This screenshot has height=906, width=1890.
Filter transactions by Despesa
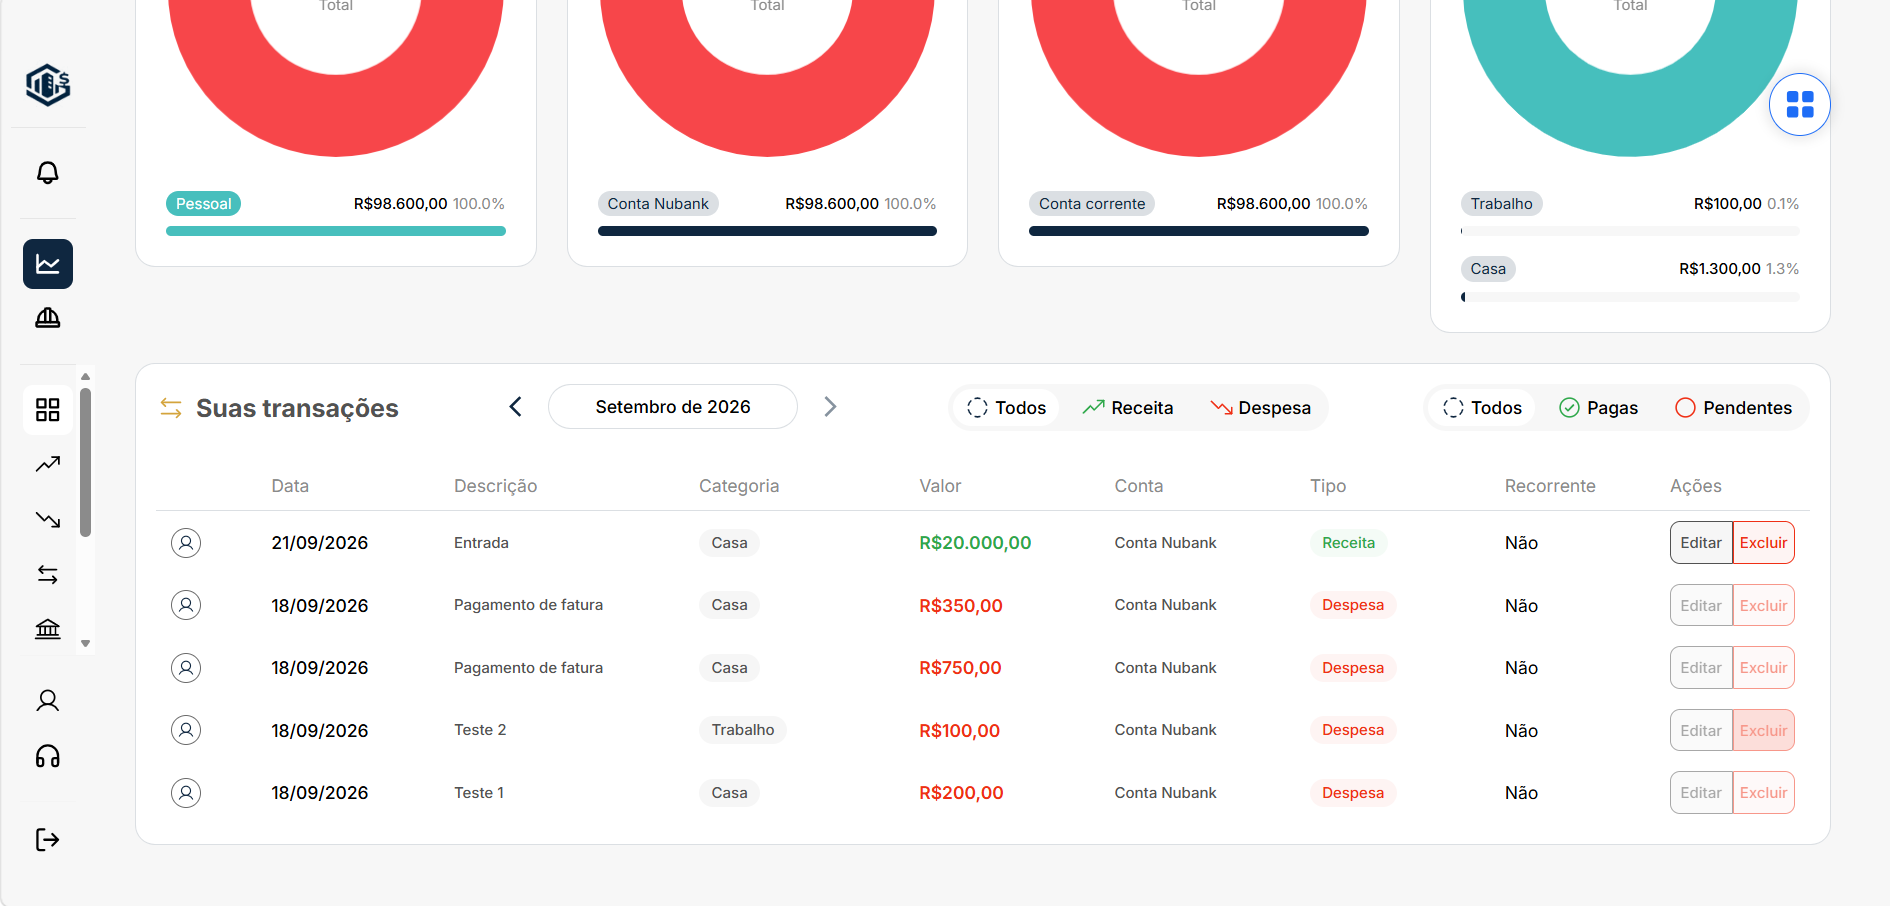pyautogui.click(x=1261, y=408)
